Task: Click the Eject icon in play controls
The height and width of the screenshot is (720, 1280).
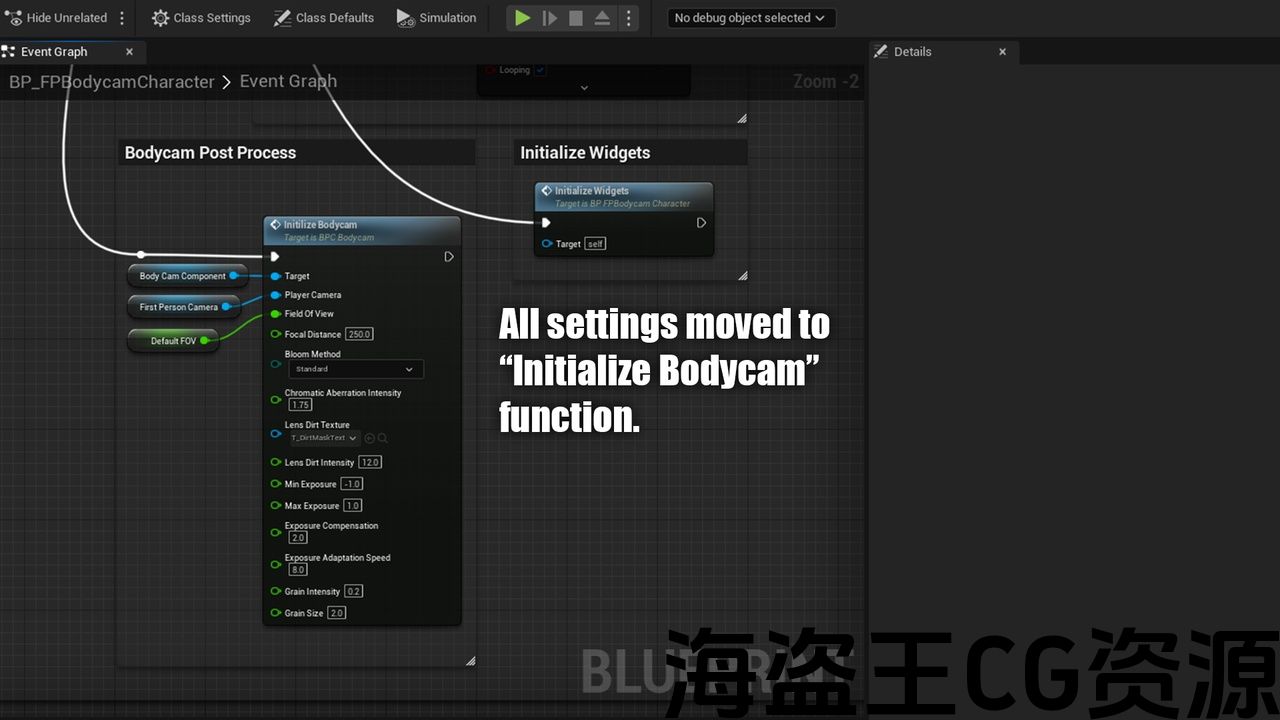Action: 602,18
